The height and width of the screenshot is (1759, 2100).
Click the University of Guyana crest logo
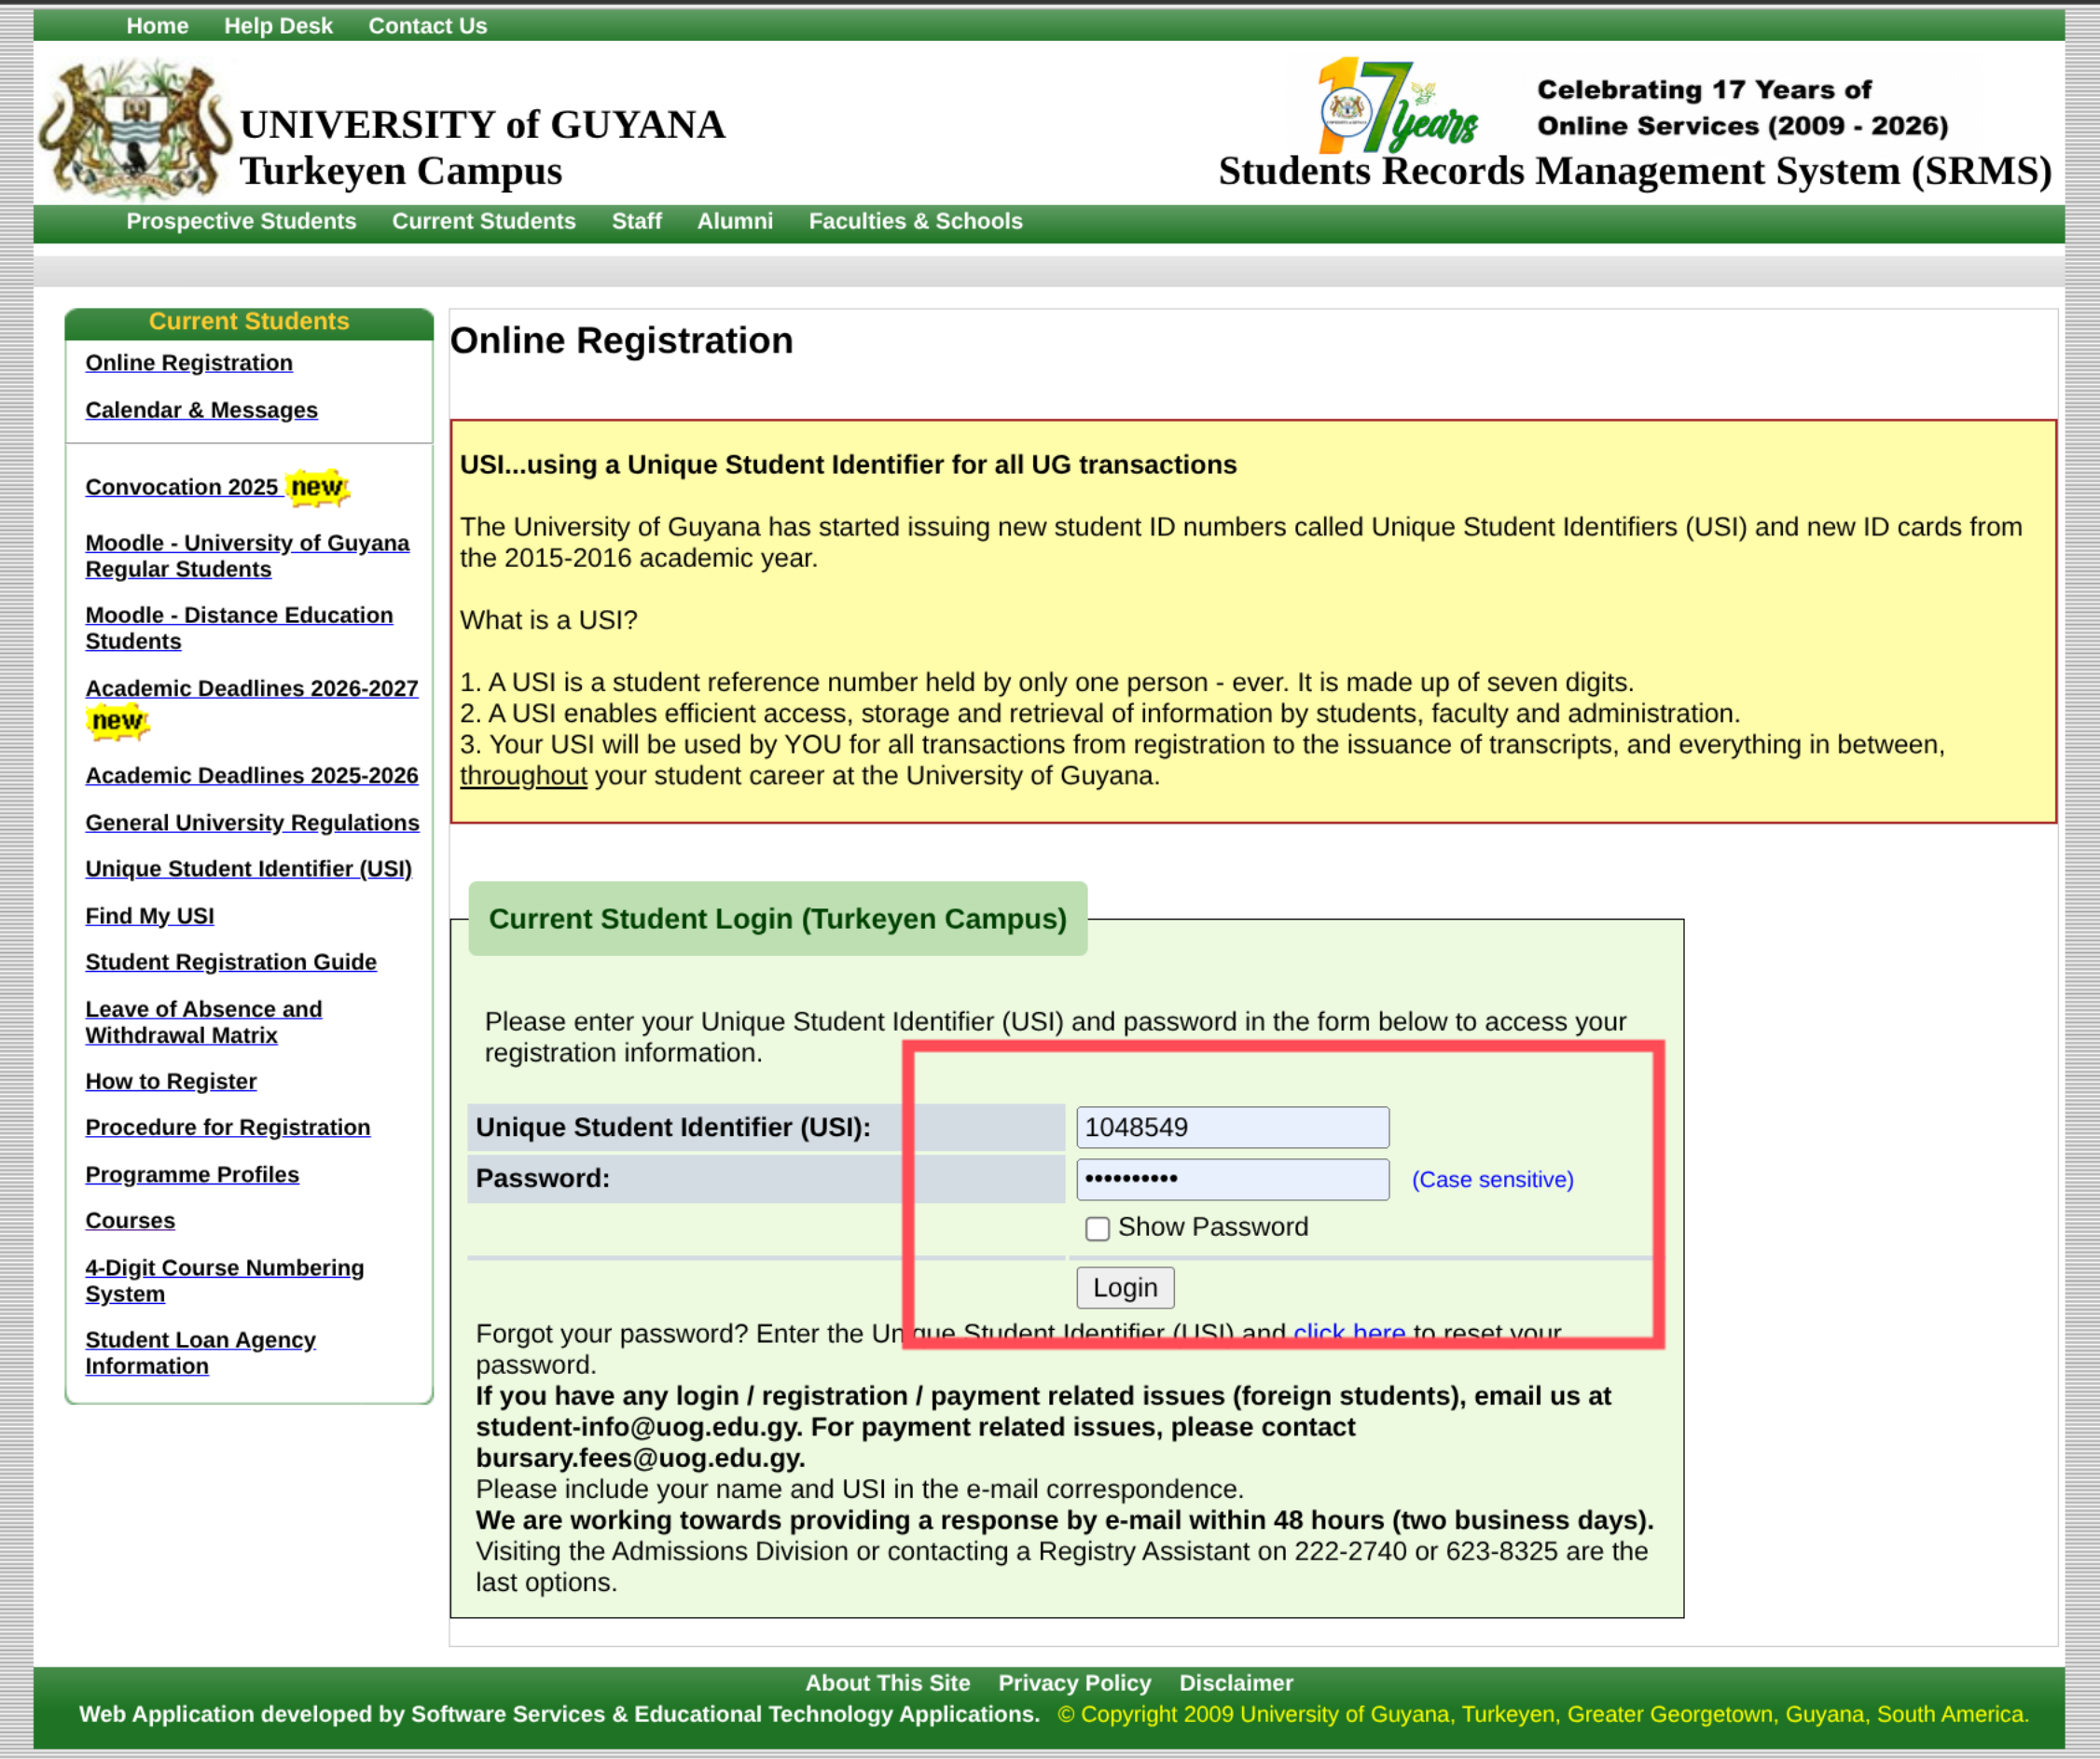[135, 129]
